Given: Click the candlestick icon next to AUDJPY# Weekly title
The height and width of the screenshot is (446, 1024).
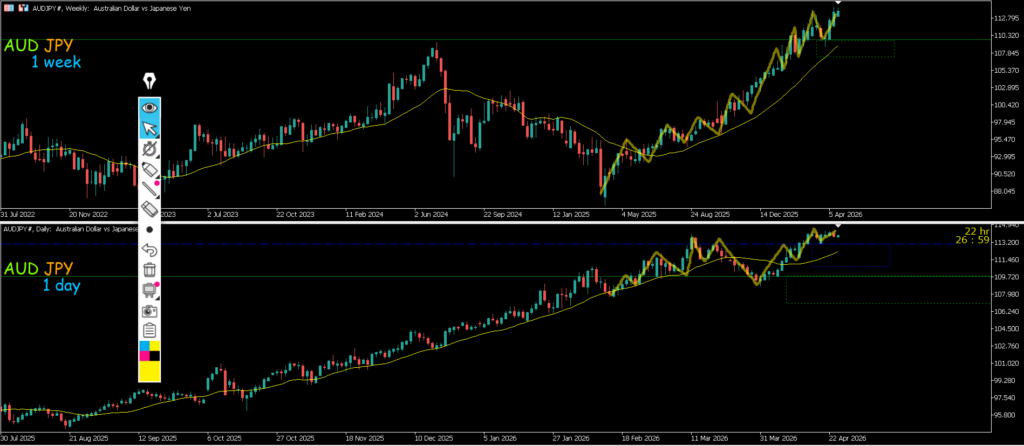Looking at the screenshot, I should point(23,9).
